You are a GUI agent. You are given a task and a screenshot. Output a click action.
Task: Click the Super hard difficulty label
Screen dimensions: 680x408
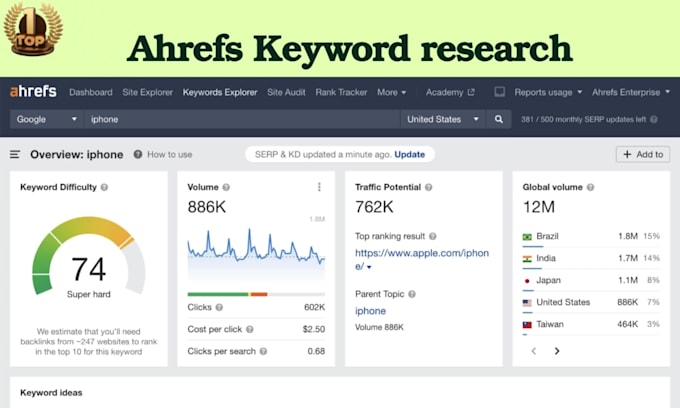point(88,294)
